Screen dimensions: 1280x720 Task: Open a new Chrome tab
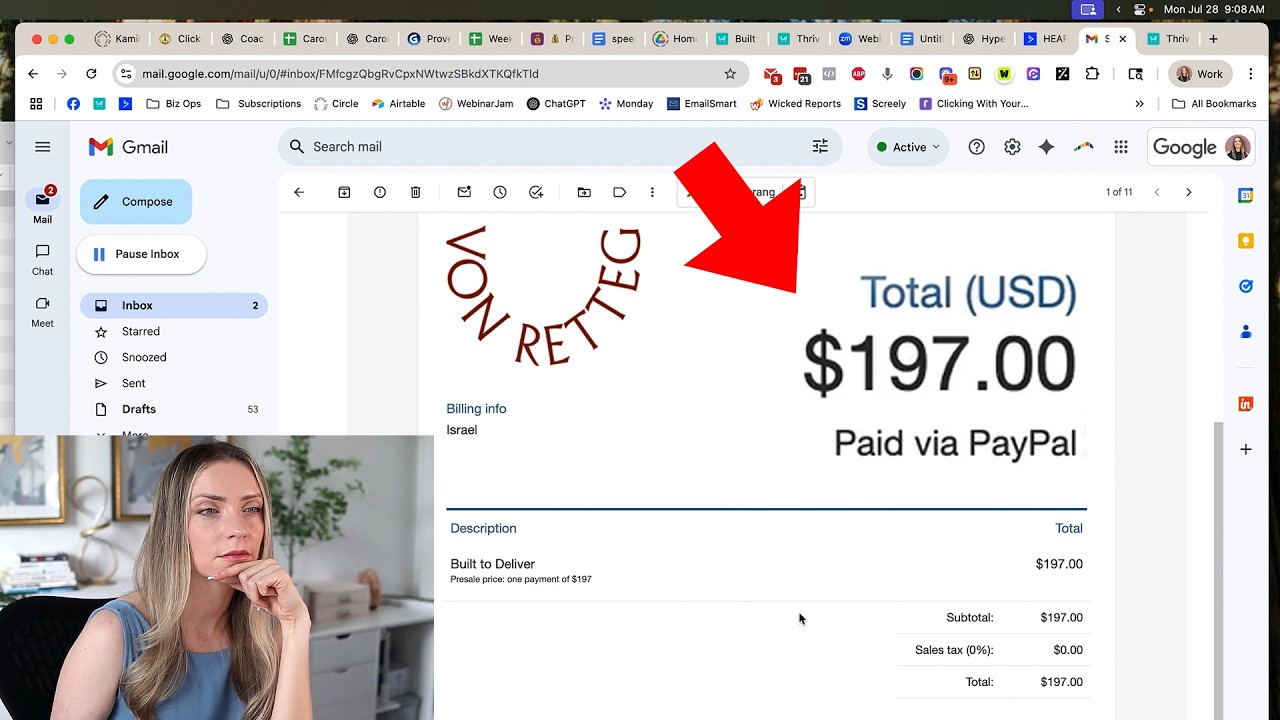[x=1213, y=39]
